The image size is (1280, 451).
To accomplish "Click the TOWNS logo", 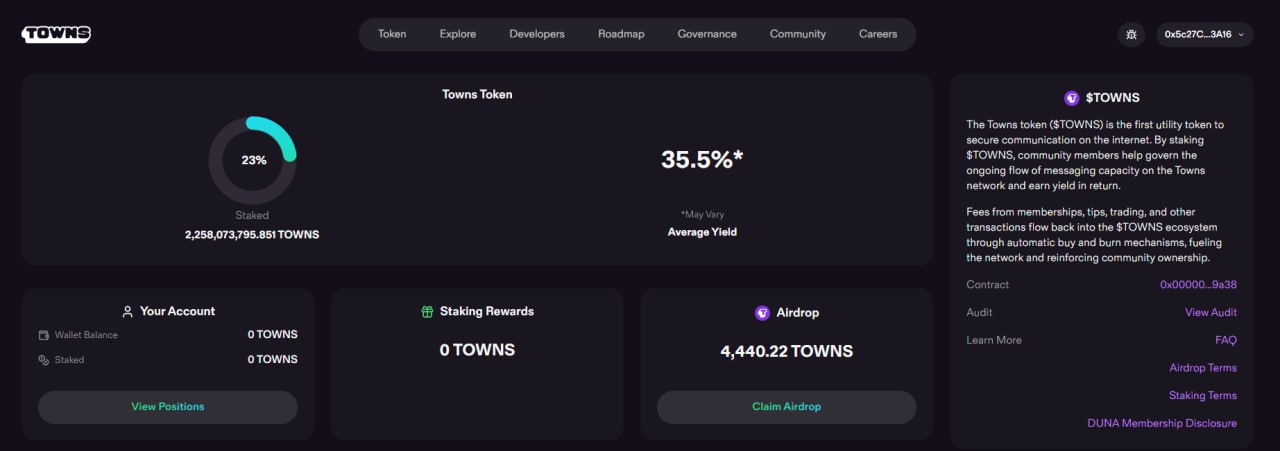I will [x=57, y=34].
